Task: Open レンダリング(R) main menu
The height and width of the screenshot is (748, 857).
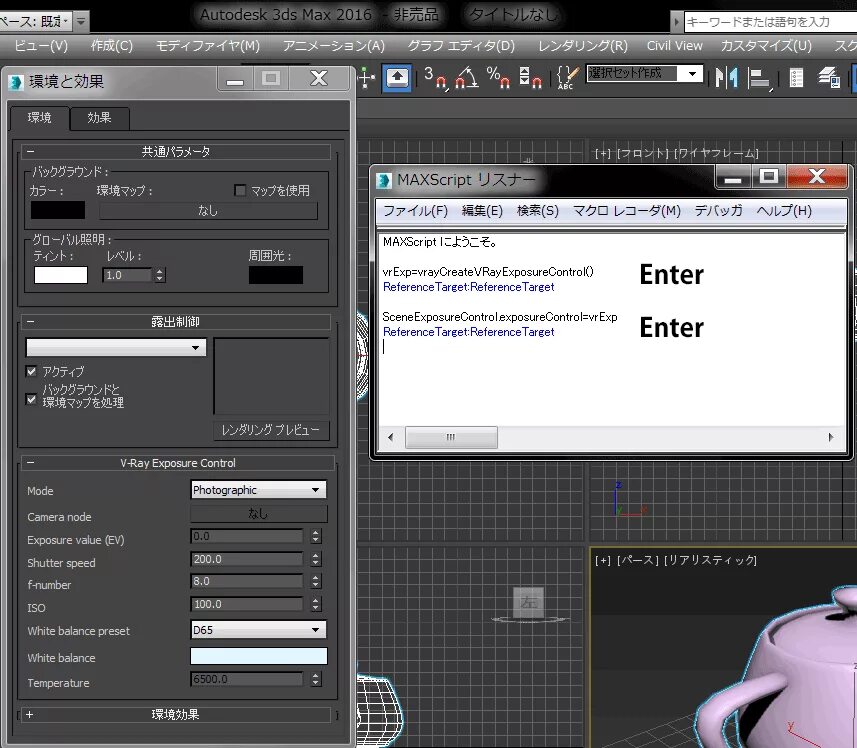Action: [x=583, y=46]
